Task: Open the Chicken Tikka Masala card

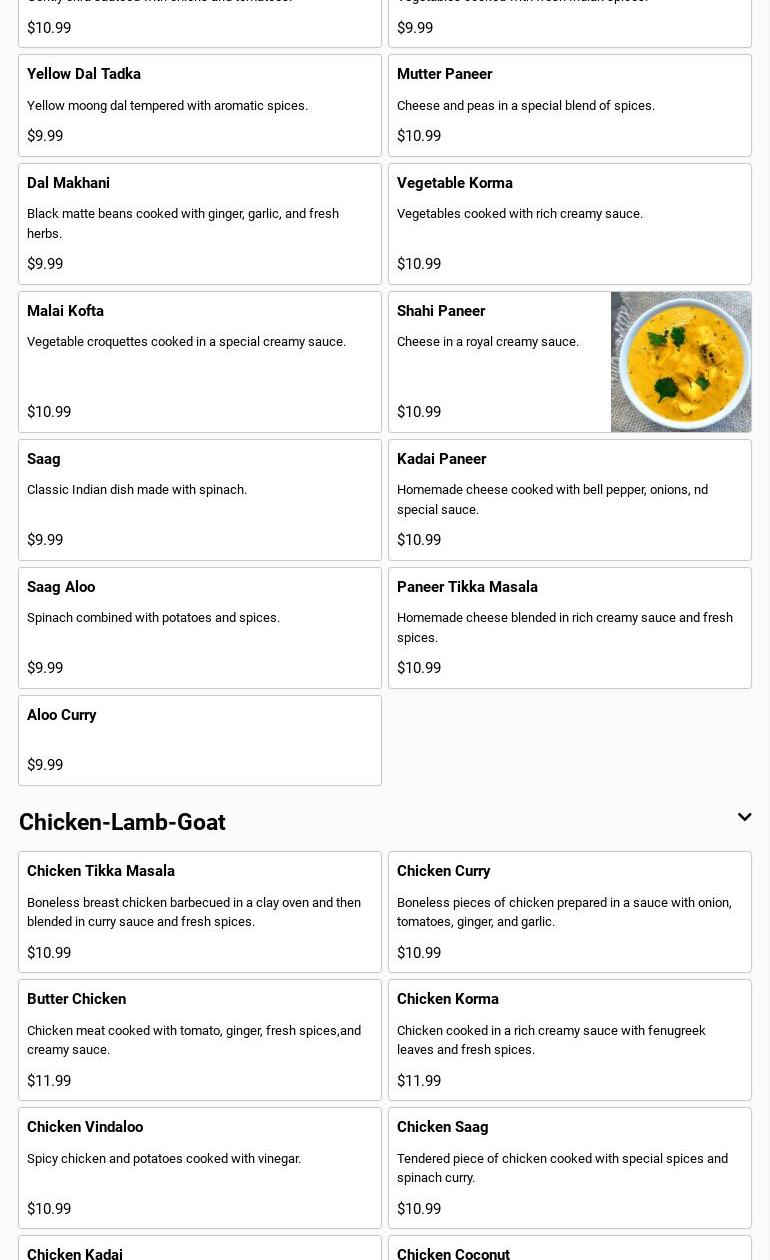Action: (x=199, y=911)
